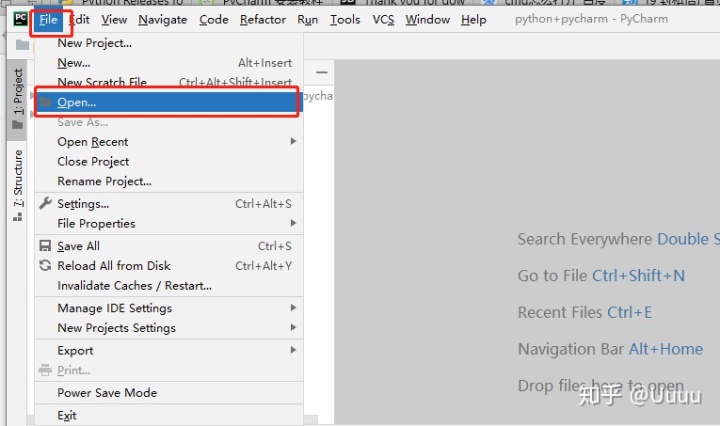Expand the Export submenu arrow

coord(293,350)
